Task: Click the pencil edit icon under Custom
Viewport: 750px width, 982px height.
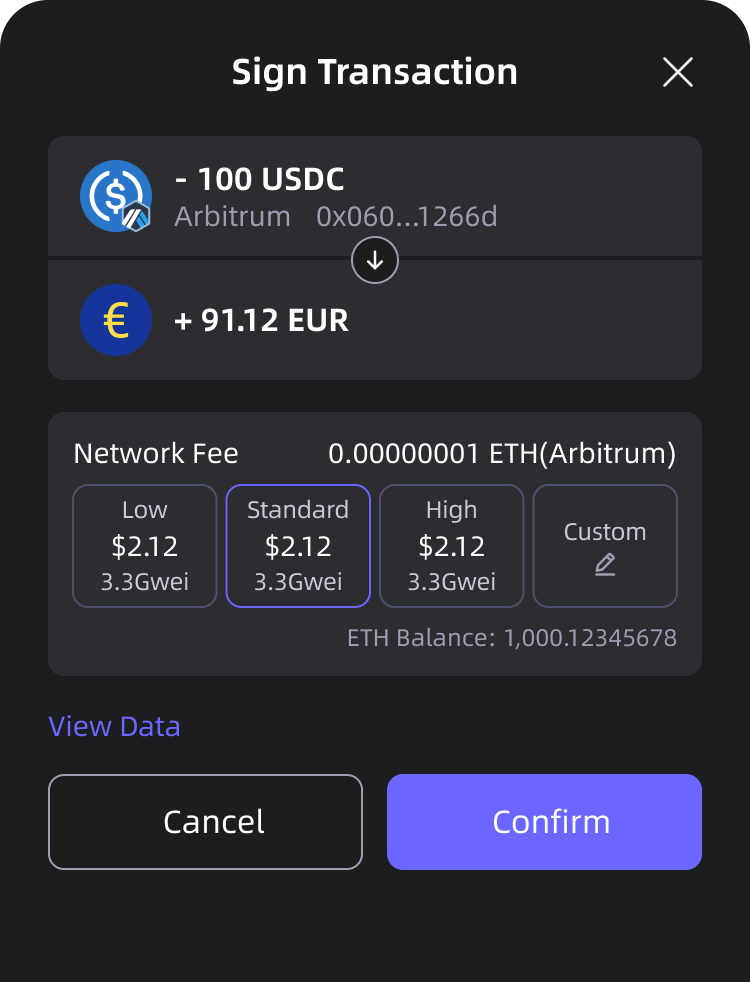Action: [605, 565]
